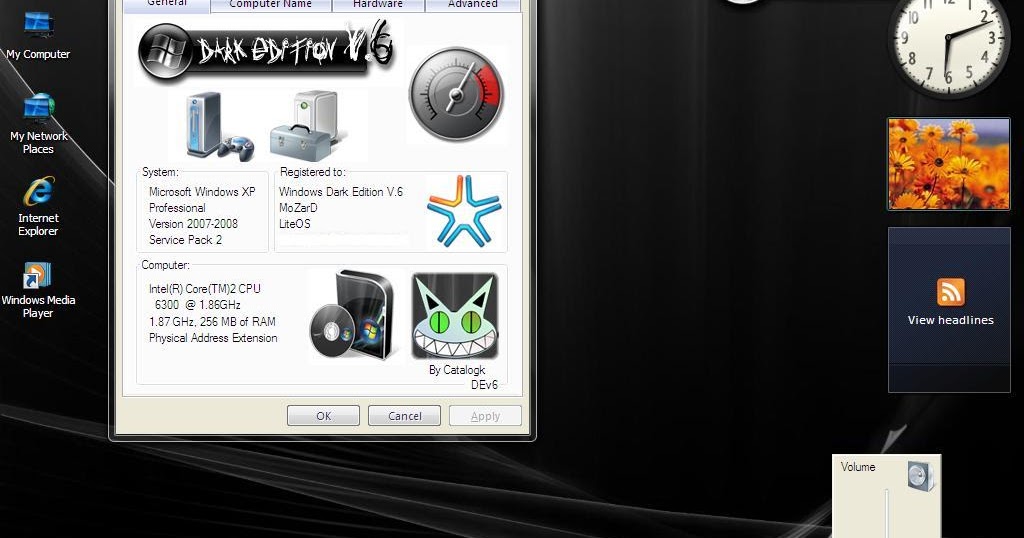Image resolution: width=1024 pixels, height=538 pixels.
Task: Click the 'Windows Dark Edition V.6' text
Action: pyautogui.click(x=341, y=192)
